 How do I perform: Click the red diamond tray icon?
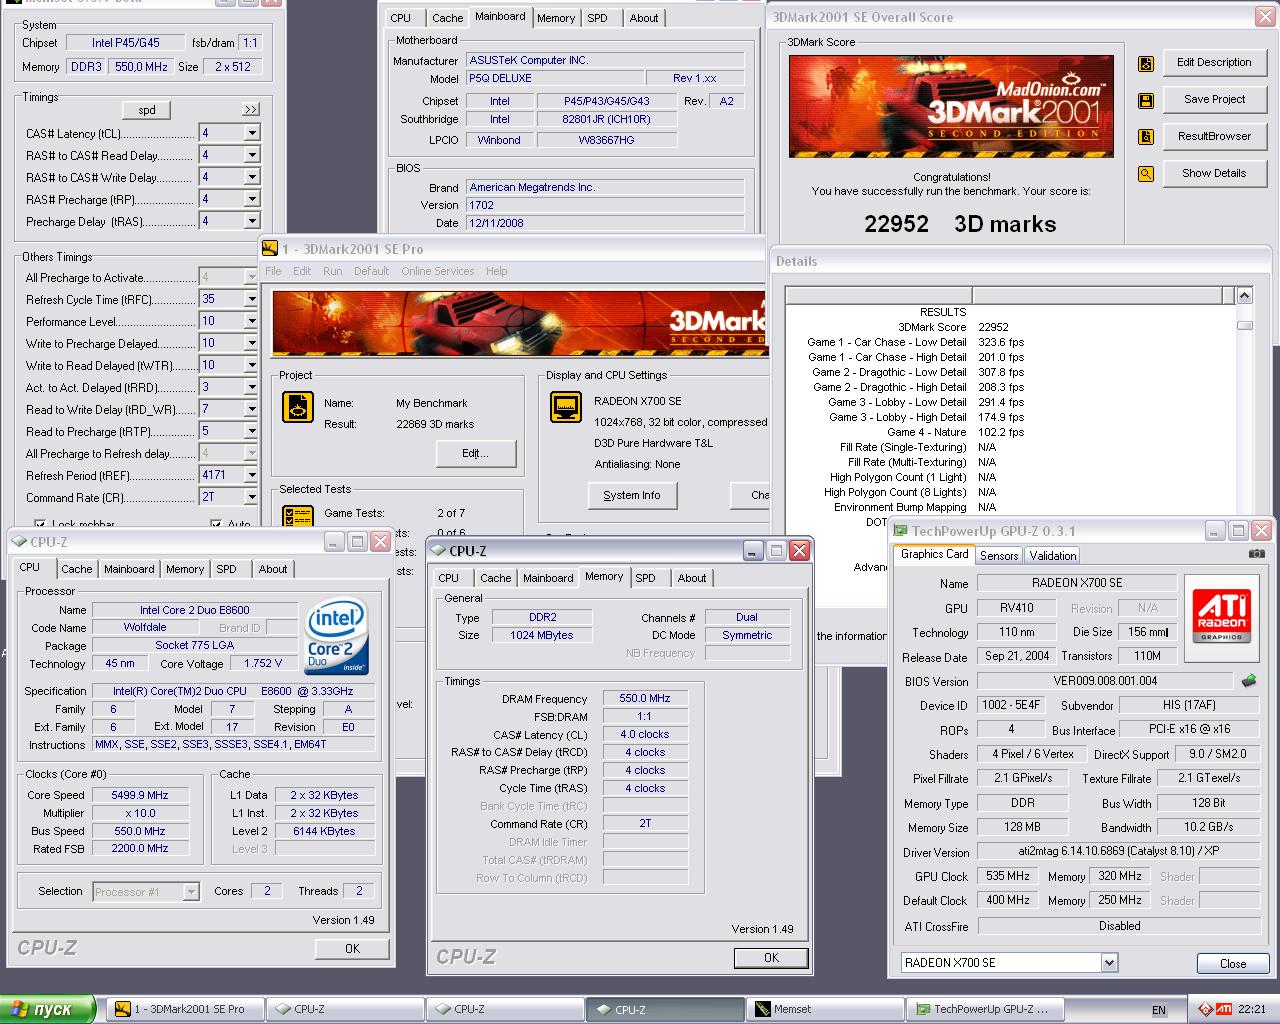click(x=1206, y=1009)
